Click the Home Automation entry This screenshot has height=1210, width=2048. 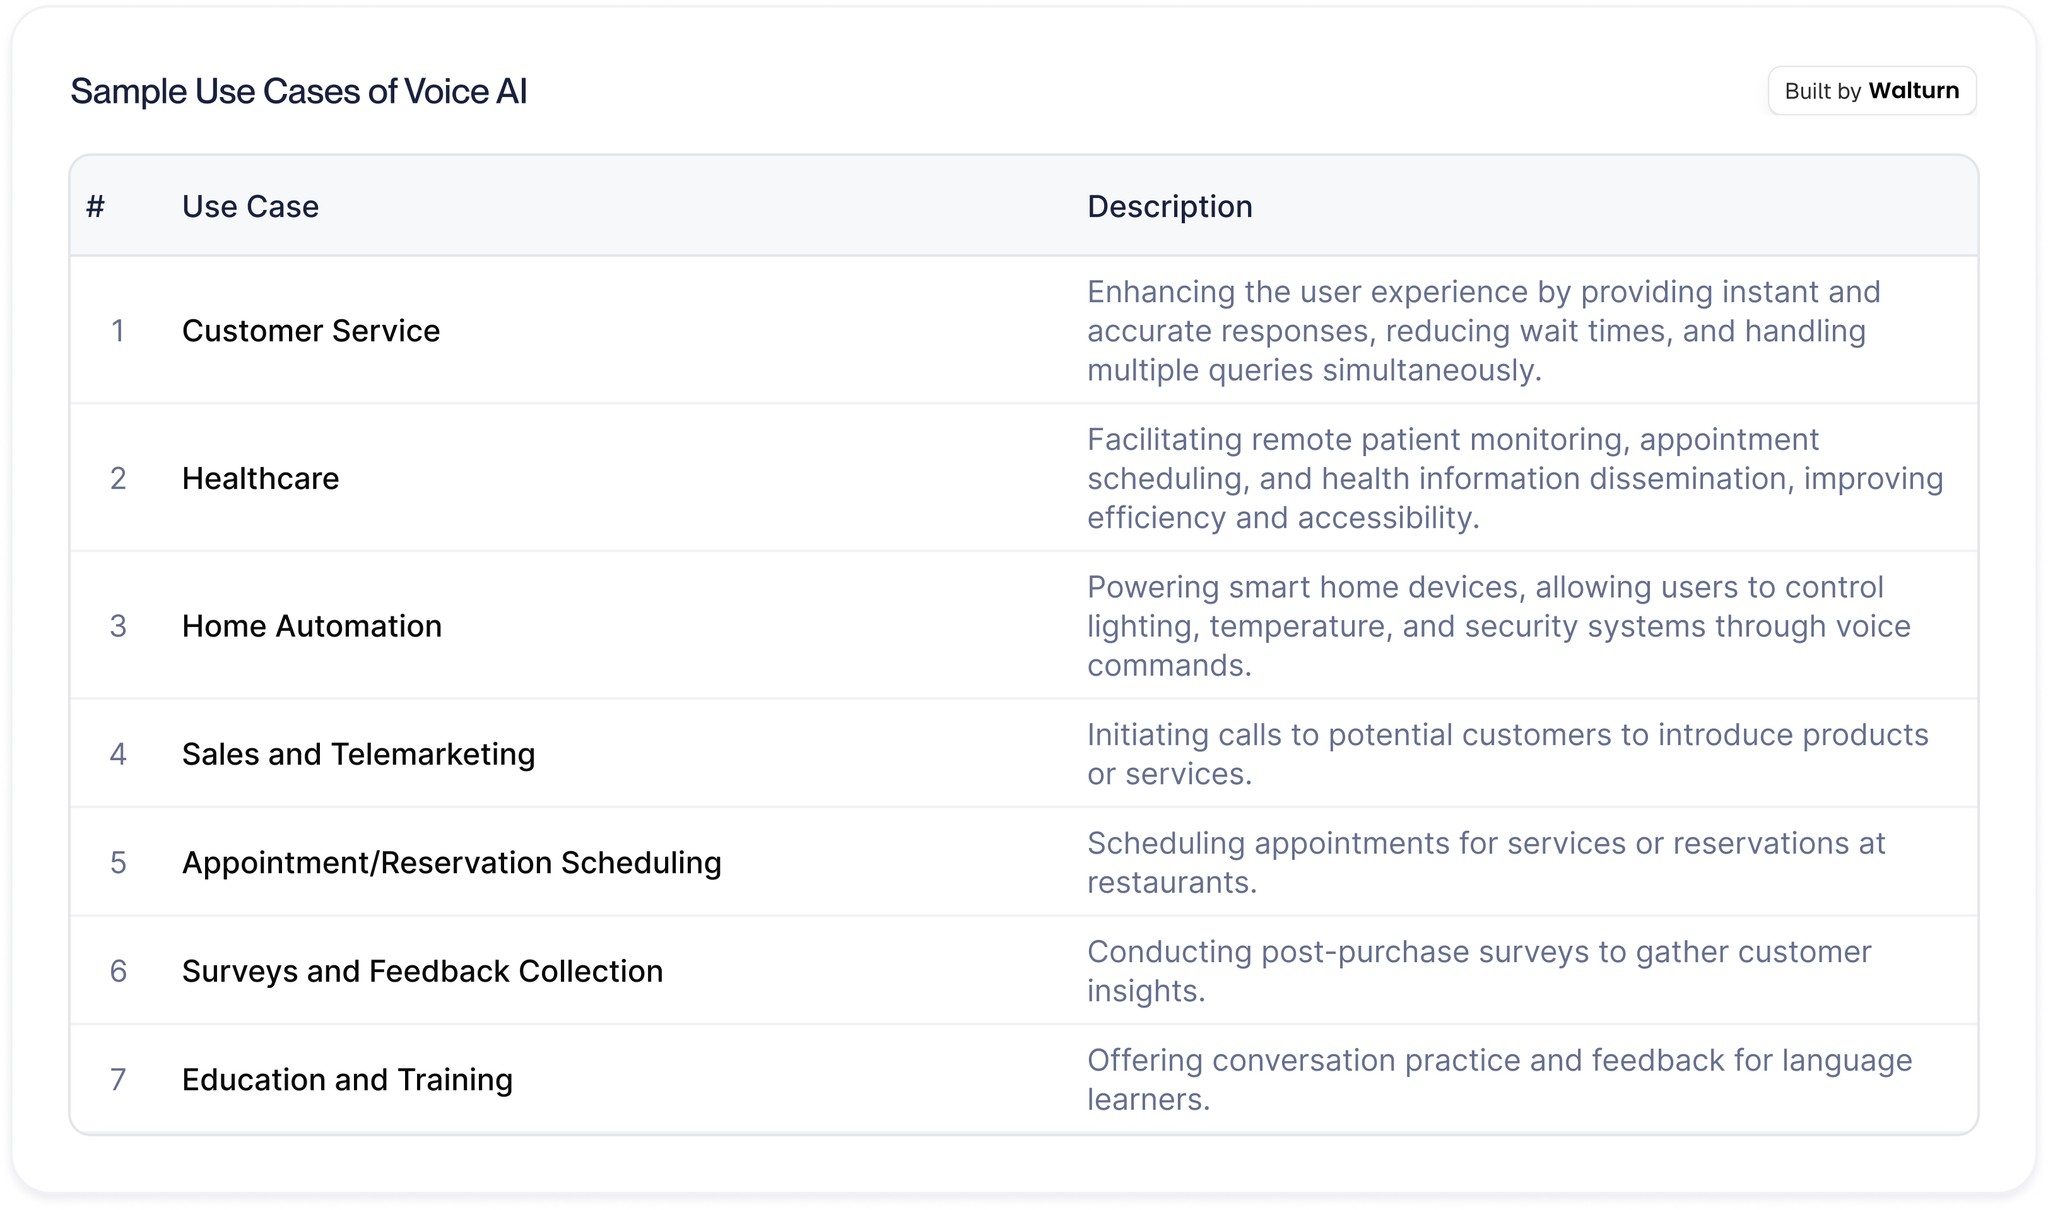[312, 626]
